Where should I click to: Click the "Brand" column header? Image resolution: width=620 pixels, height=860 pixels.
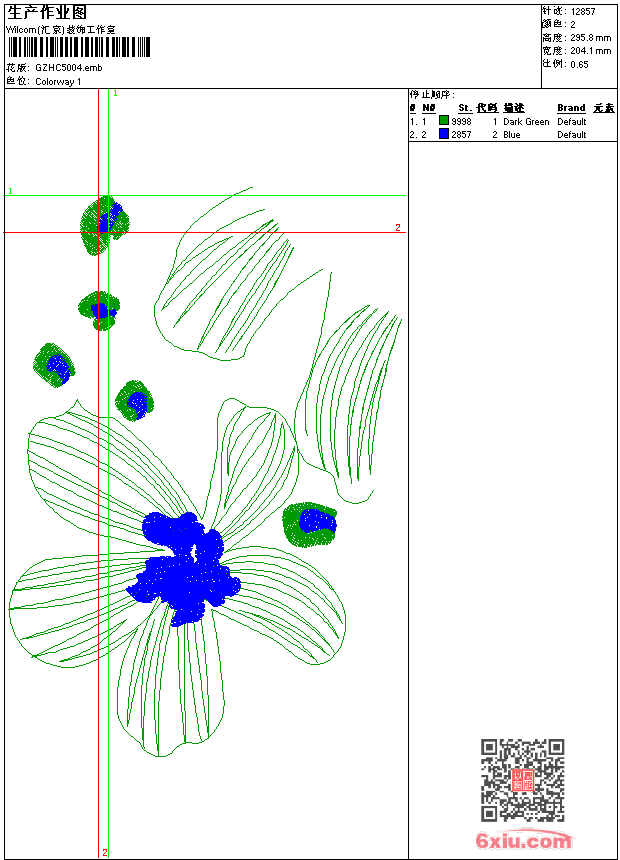571,108
